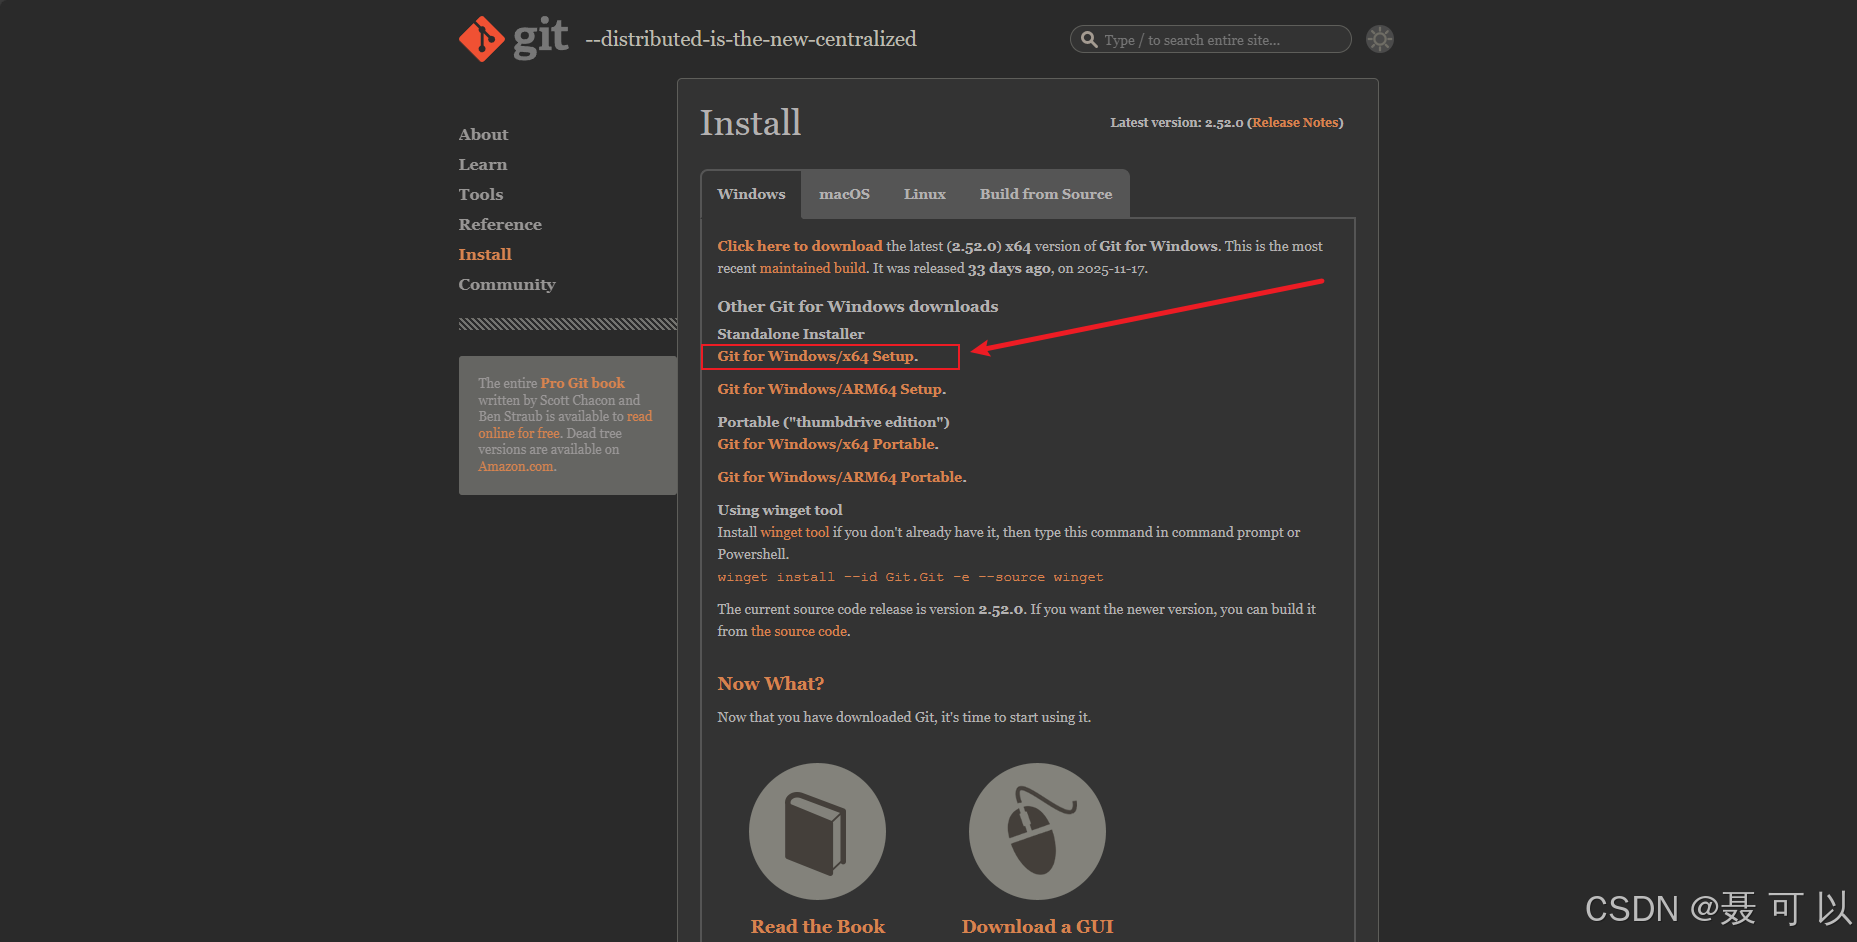The width and height of the screenshot is (1857, 942).
Task: Open the About sidebar item
Action: pyautogui.click(x=483, y=134)
